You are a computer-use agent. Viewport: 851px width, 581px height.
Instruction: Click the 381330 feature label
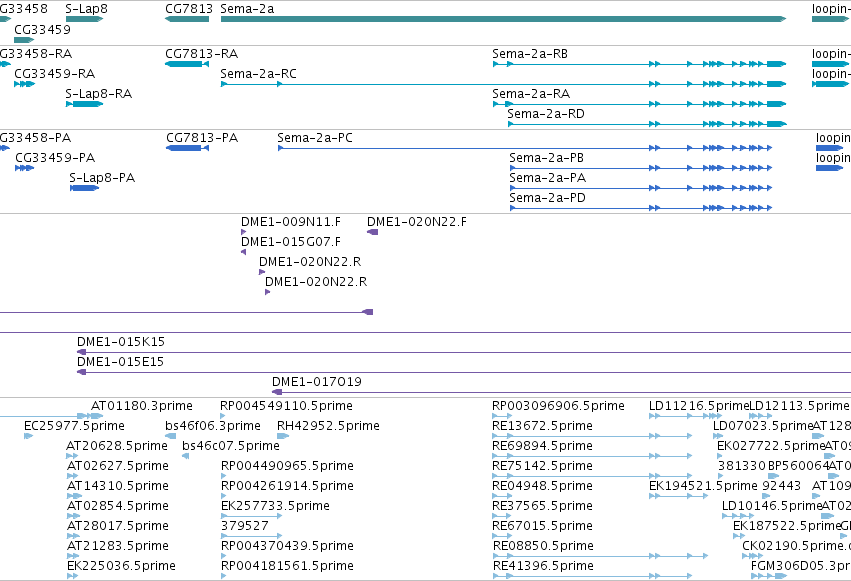click(x=741, y=466)
